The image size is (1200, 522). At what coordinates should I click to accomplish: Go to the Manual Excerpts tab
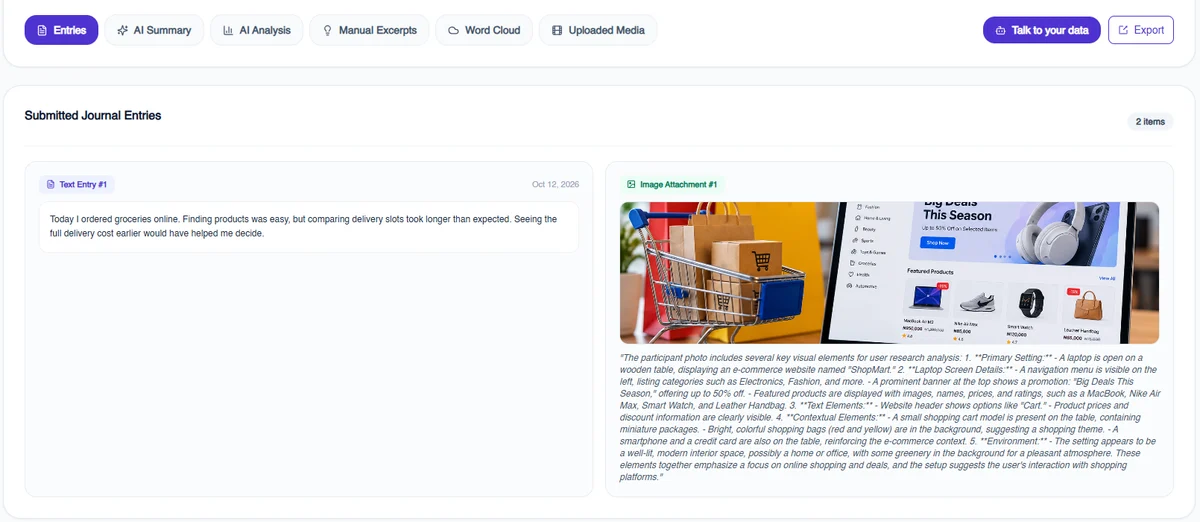tap(369, 30)
